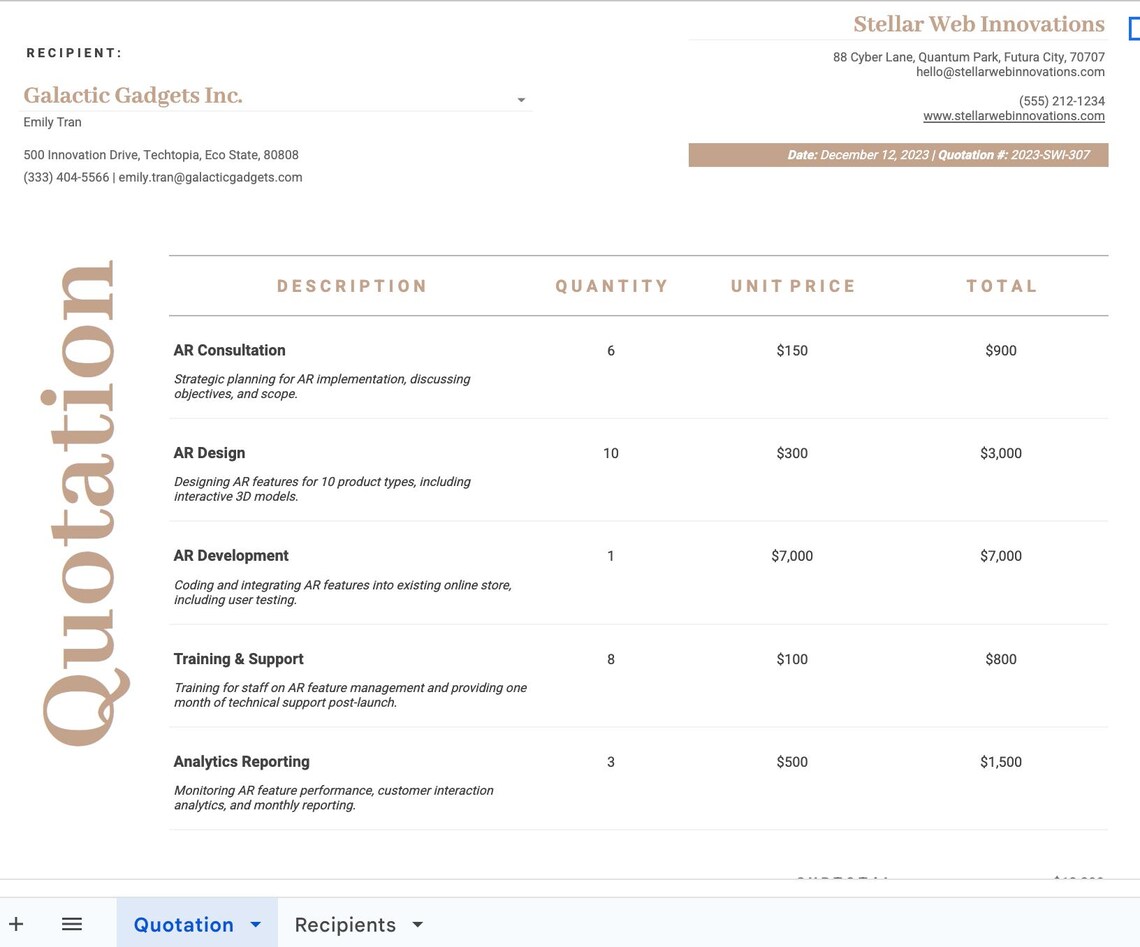
Task: Open the all-sheets hamburger menu
Action: point(71,923)
